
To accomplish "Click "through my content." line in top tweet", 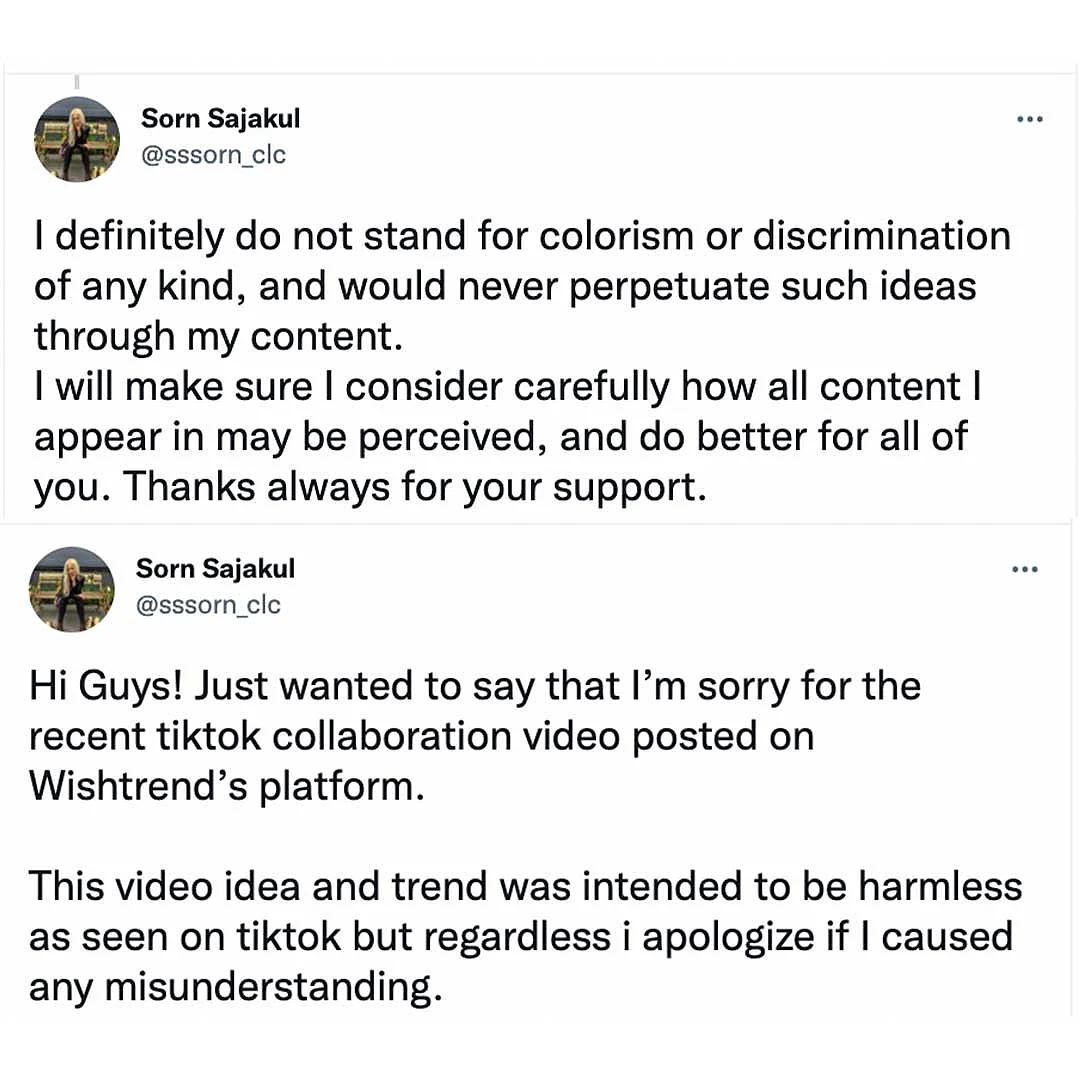I will [218, 338].
